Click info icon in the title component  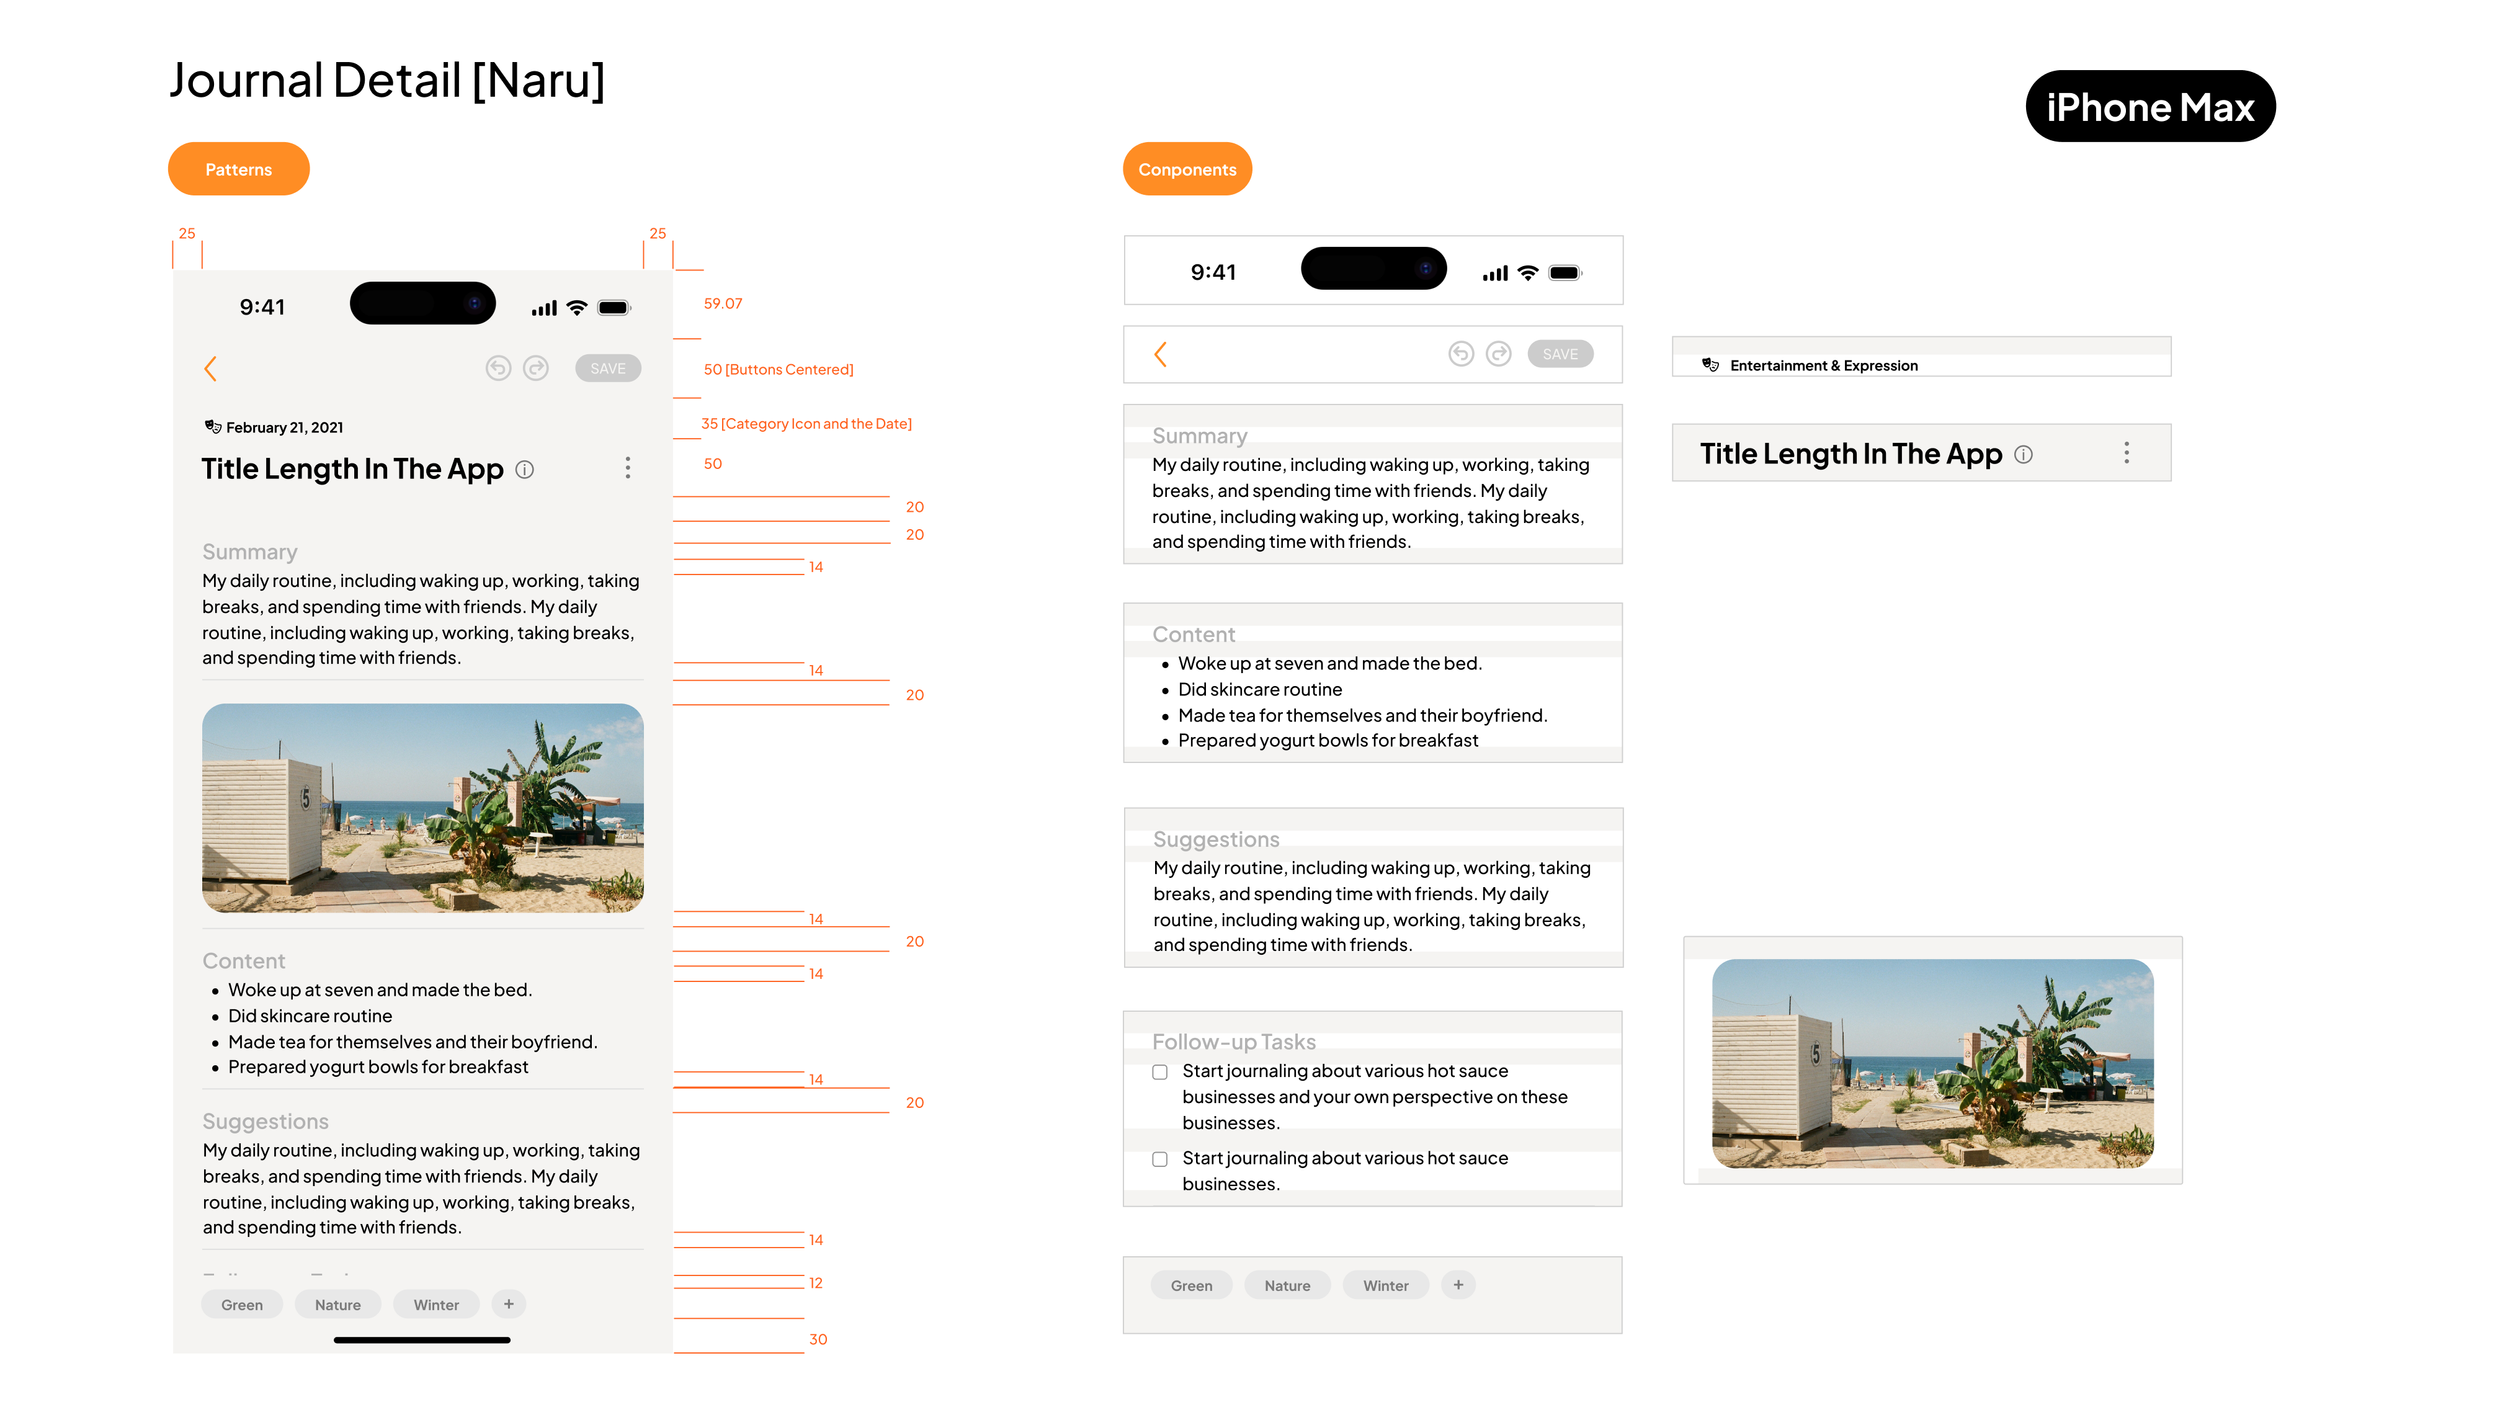point(2023,455)
